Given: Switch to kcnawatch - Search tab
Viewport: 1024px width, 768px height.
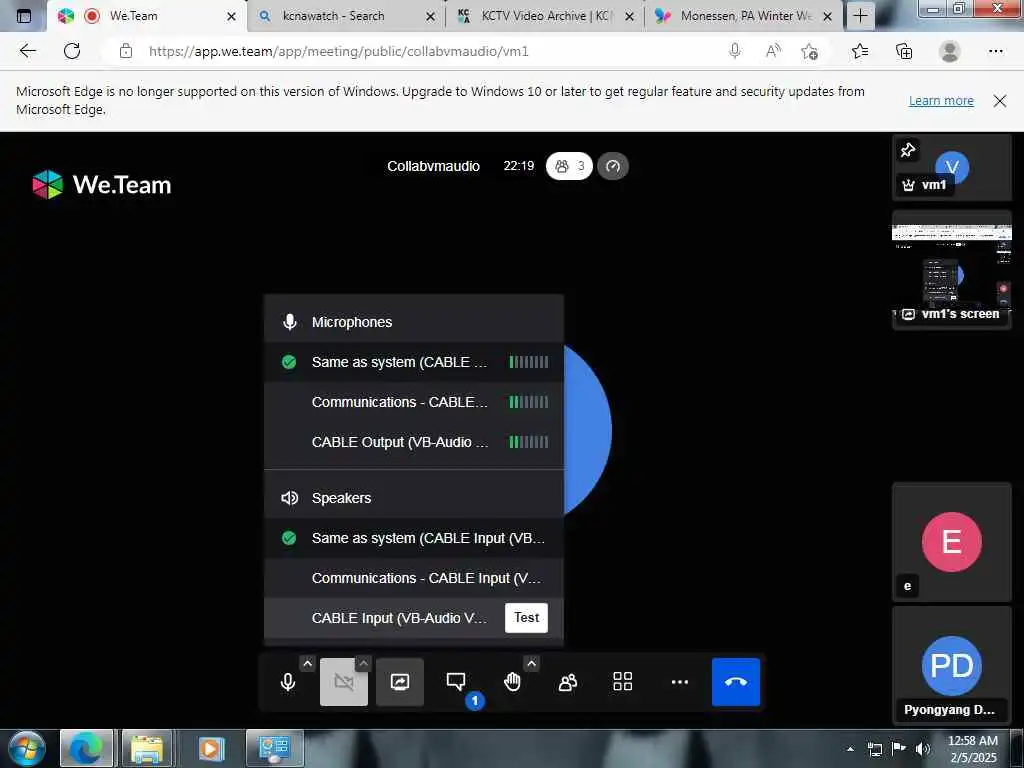Looking at the screenshot, I should 347,16.
